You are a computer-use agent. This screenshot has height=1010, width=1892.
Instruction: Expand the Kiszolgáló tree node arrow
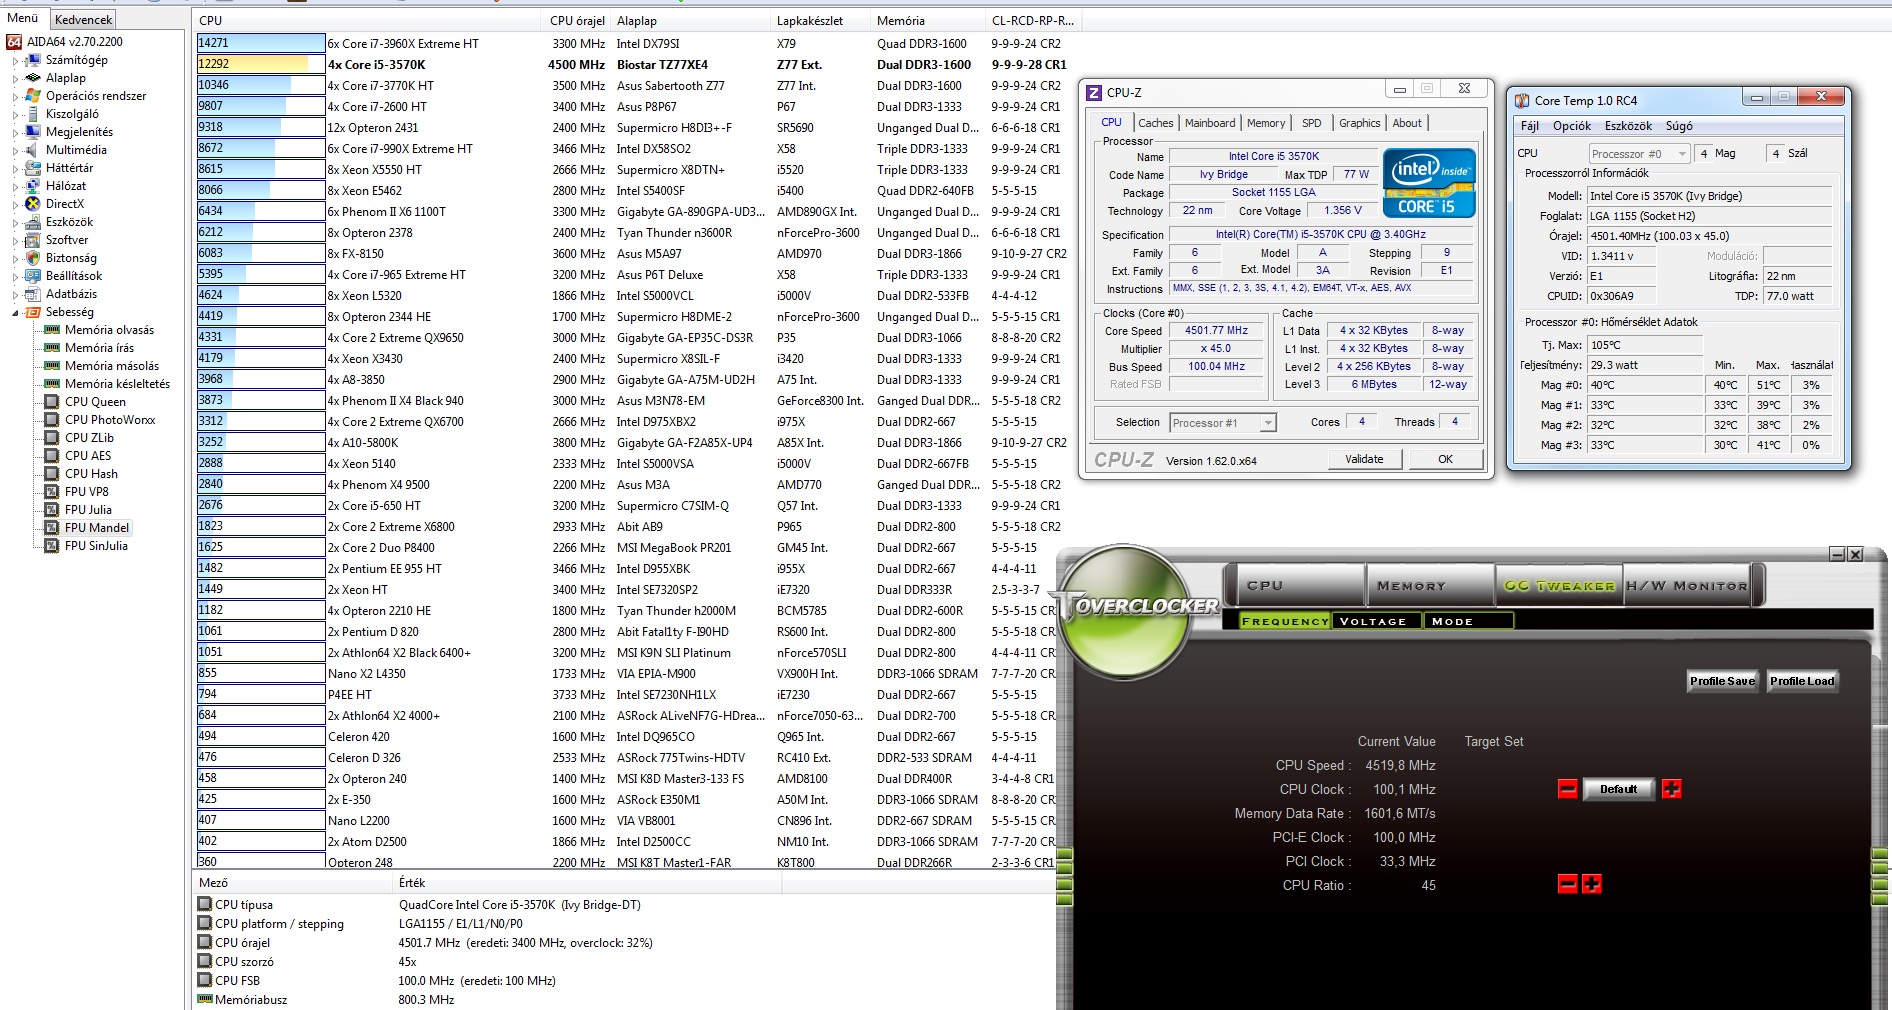click(x=15, y=114)
